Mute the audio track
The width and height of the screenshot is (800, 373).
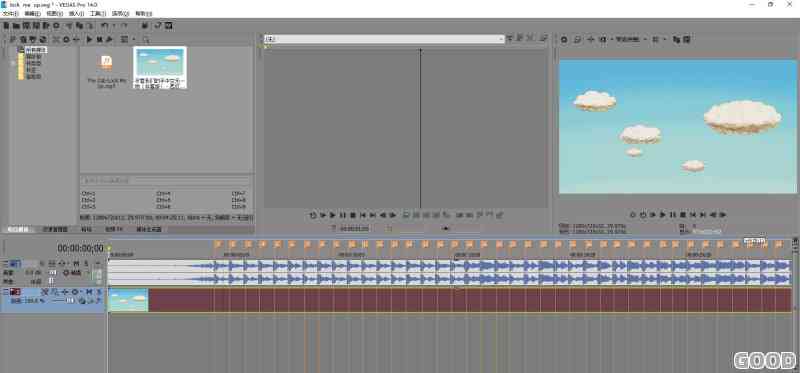(76, 263)
